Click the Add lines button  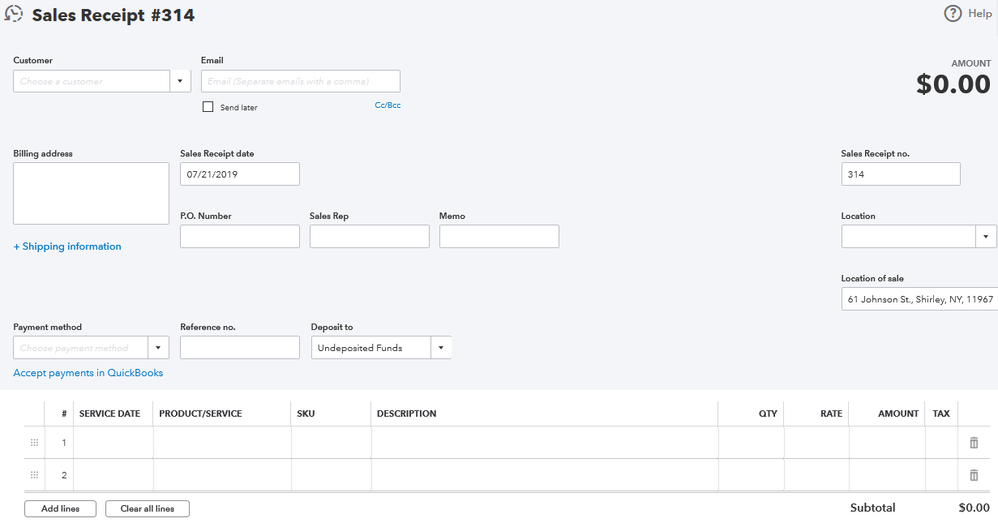tap(60, 508)
